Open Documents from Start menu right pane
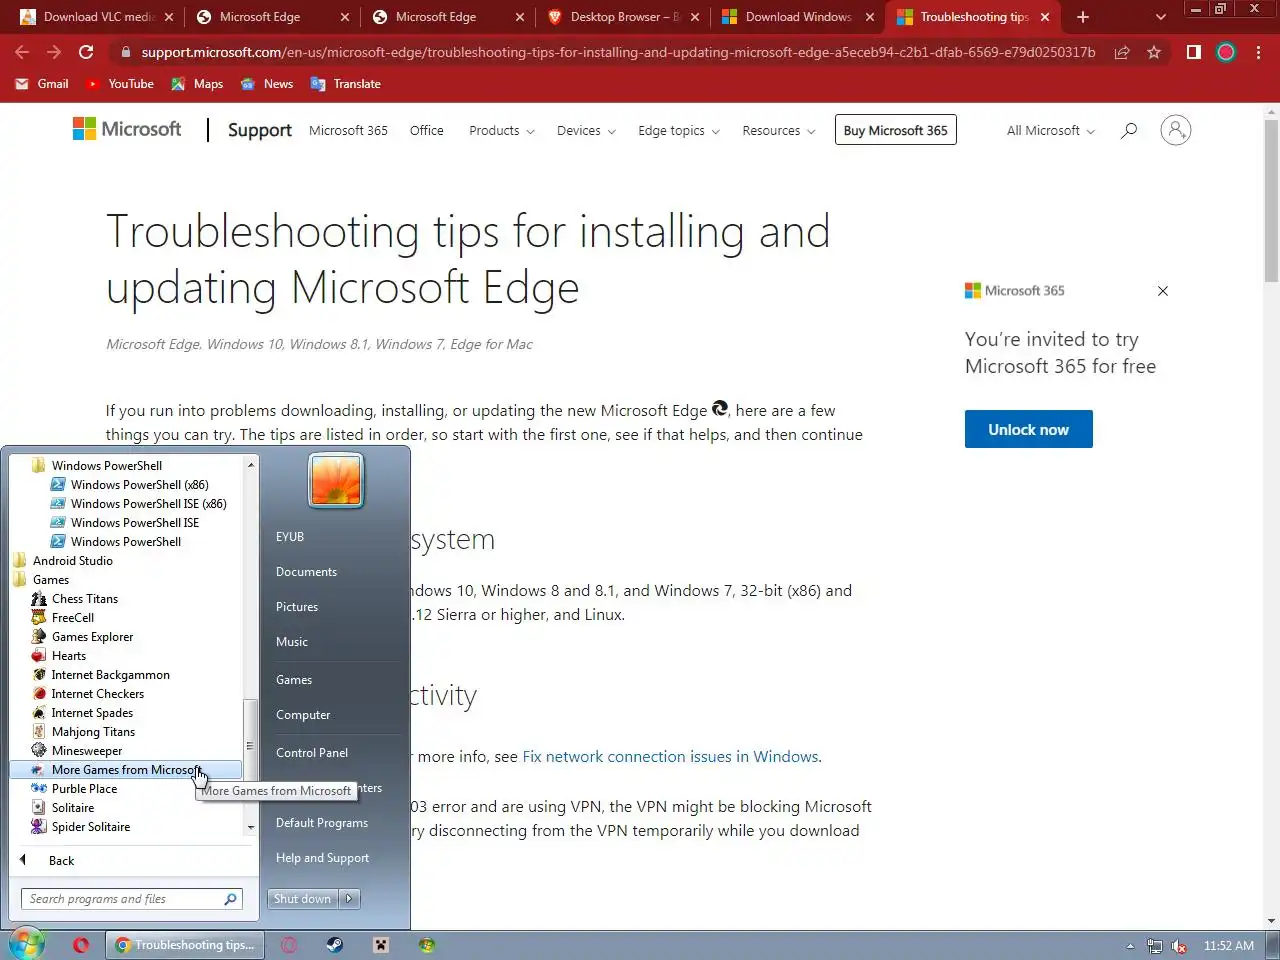1280x960 pixels. 306,572
